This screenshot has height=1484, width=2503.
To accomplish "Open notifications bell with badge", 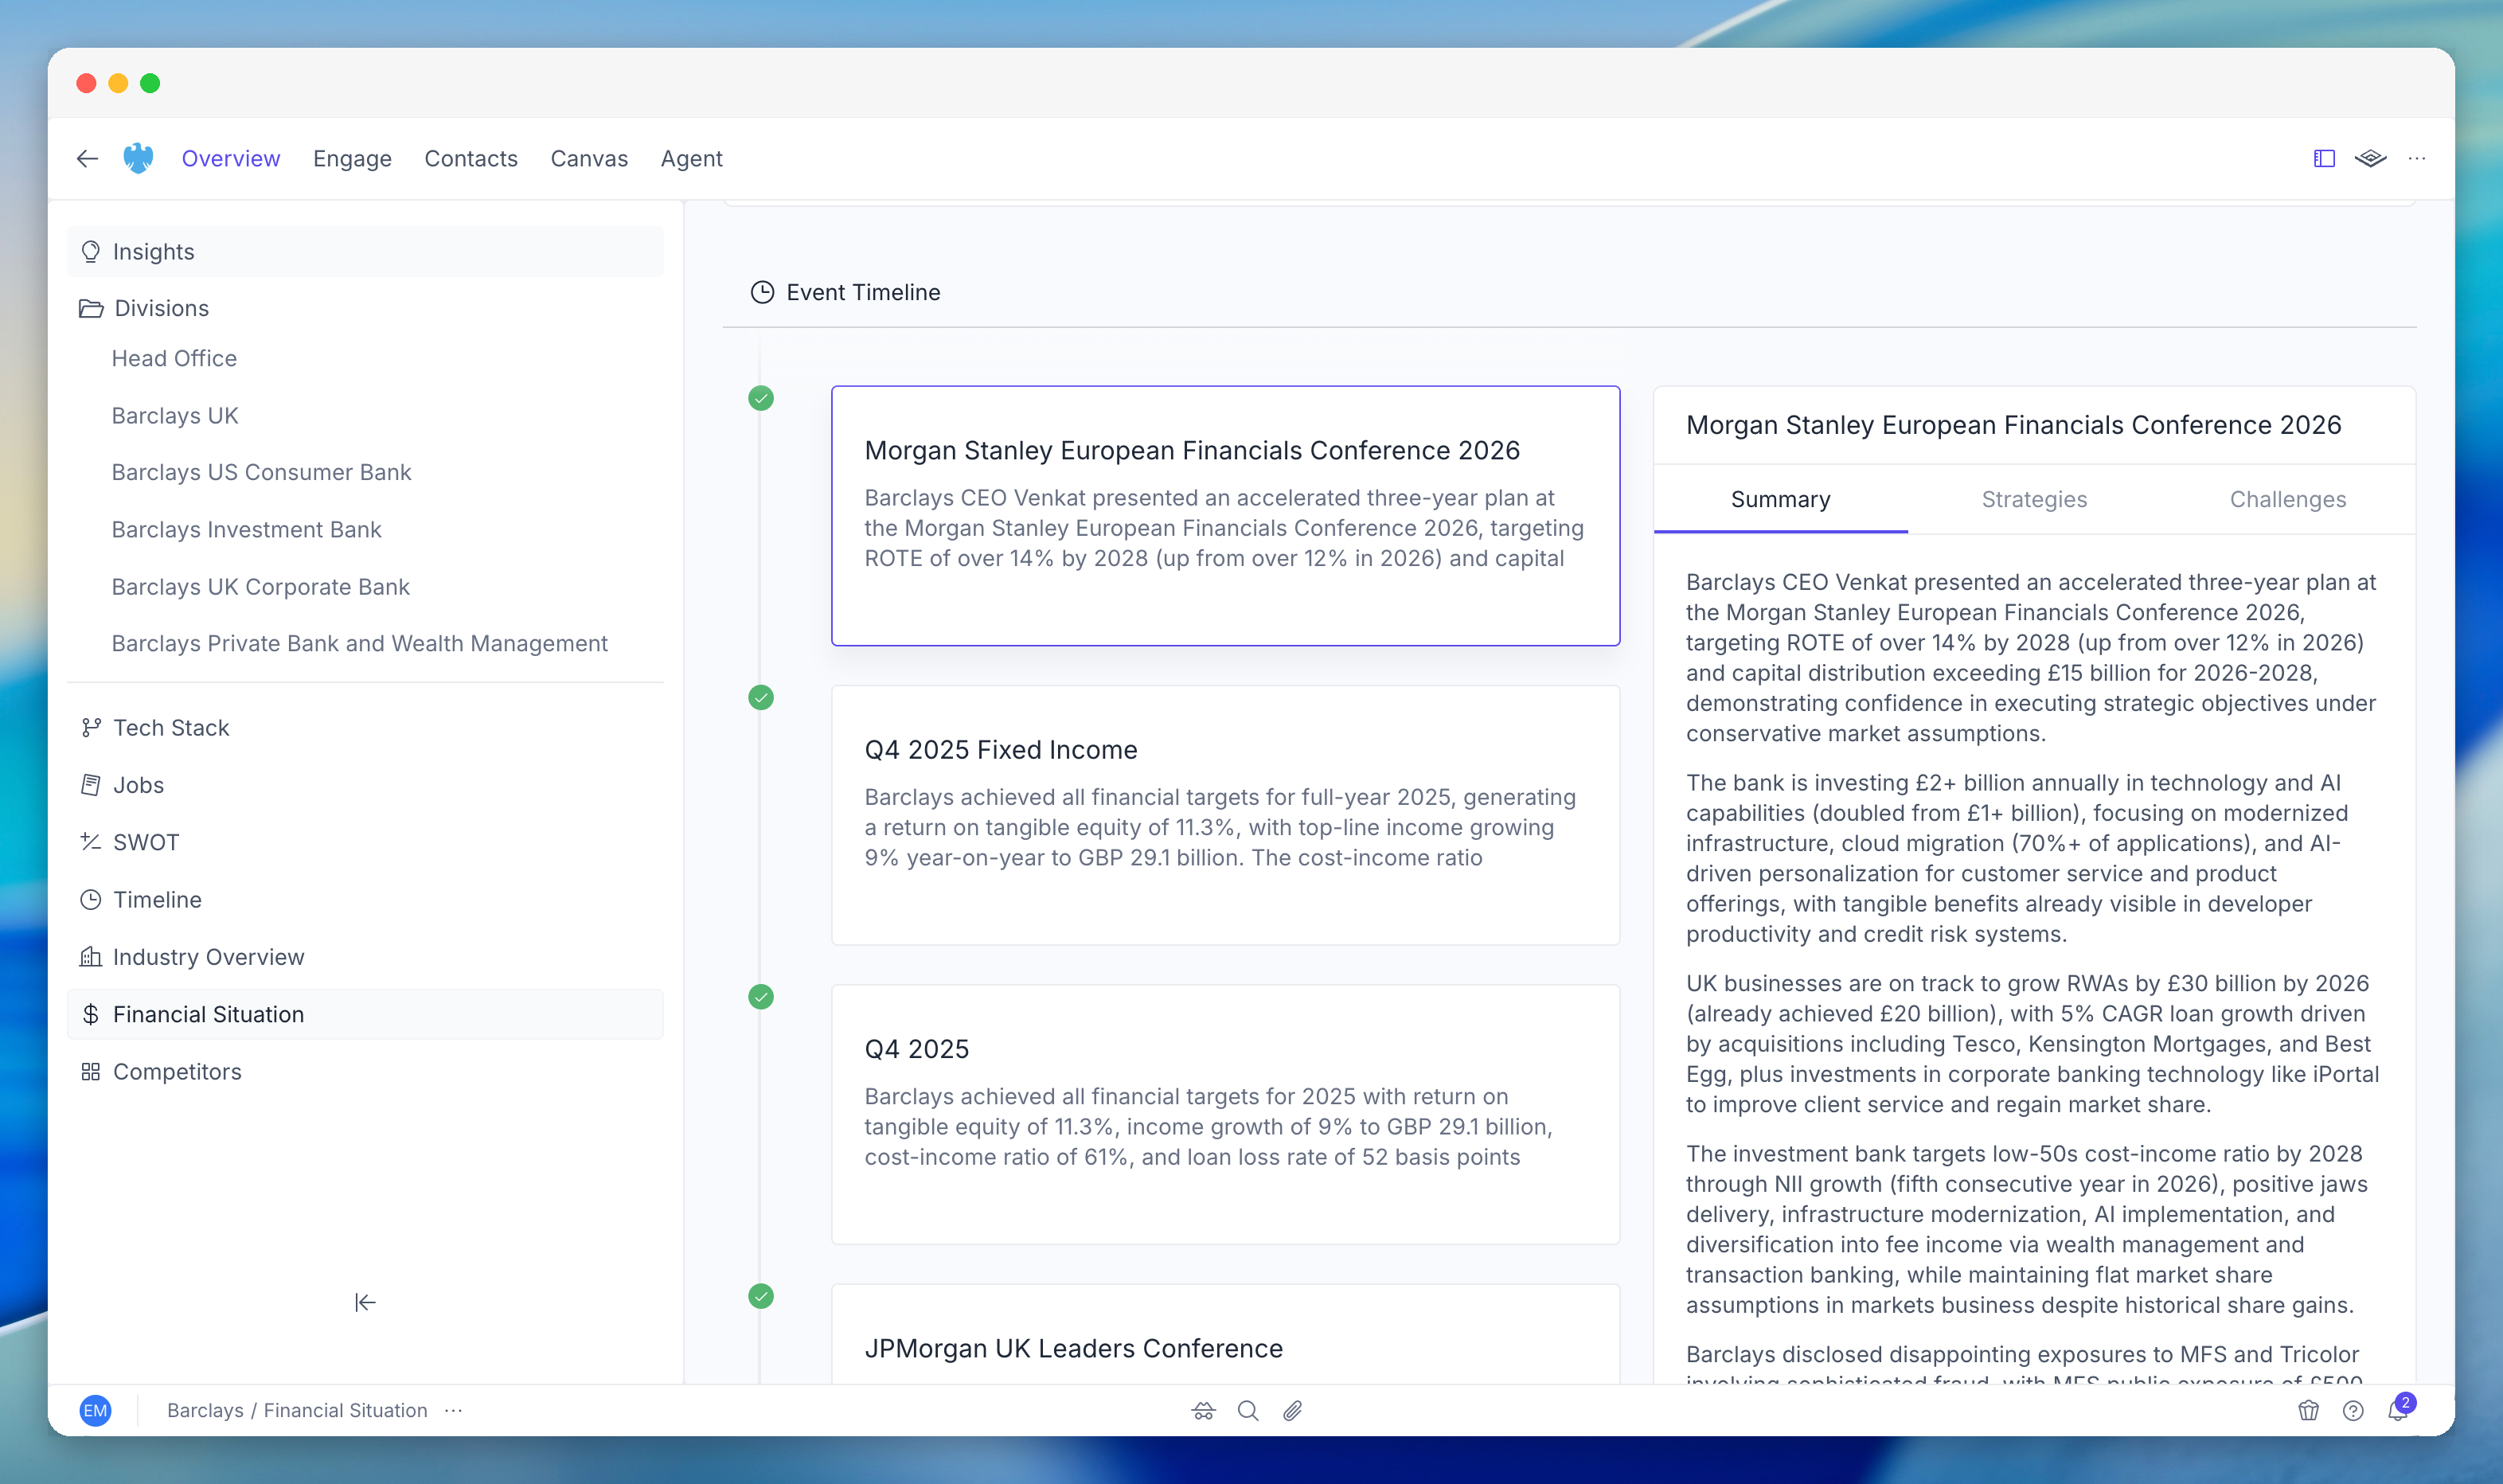I will tap(2399, 1409).
